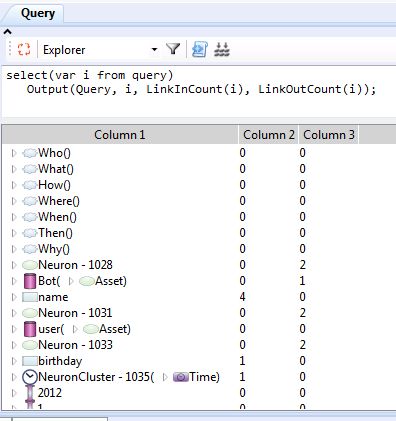Expand the Neuron - 1031 row
This screenshot has height=421, width=396.
[14, 313]
